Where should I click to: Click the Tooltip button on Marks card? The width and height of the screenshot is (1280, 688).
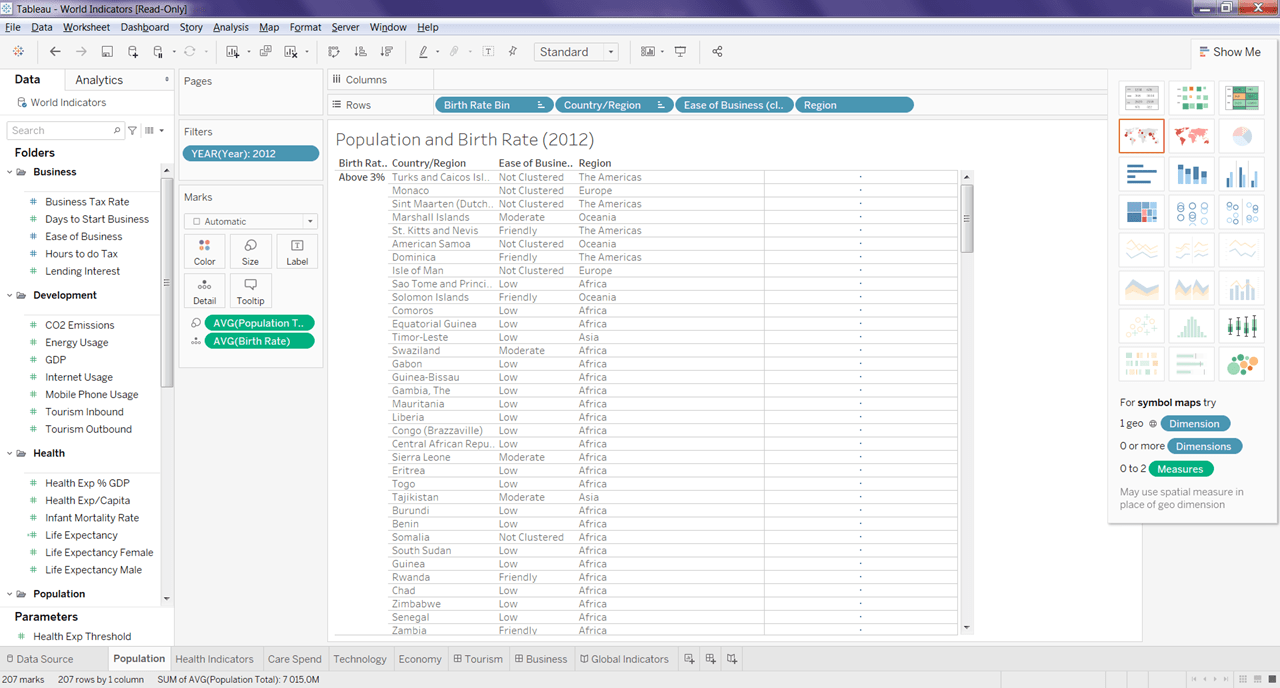250,290
